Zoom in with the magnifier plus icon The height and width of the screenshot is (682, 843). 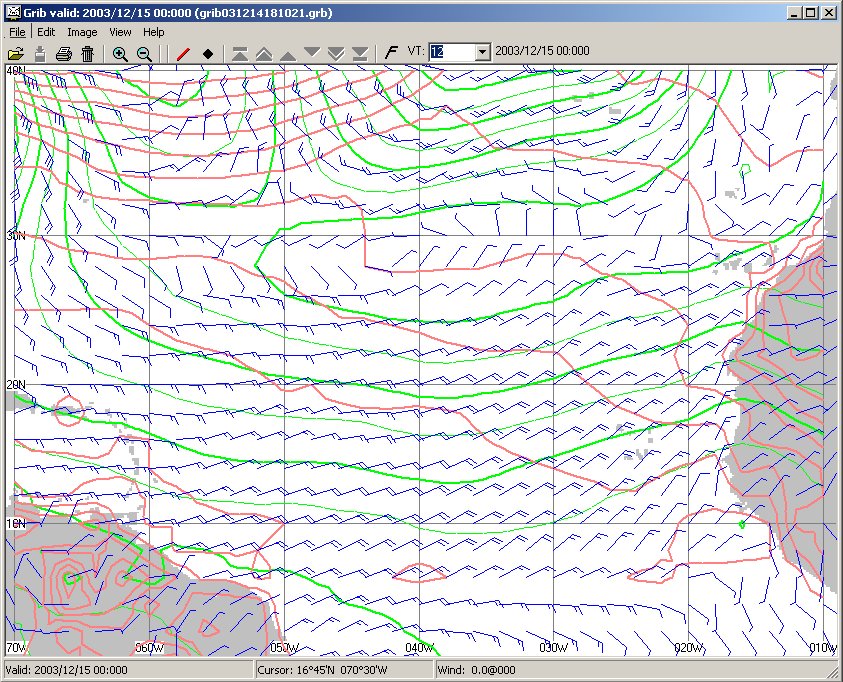pyautogui.click(x=120, y=54)
